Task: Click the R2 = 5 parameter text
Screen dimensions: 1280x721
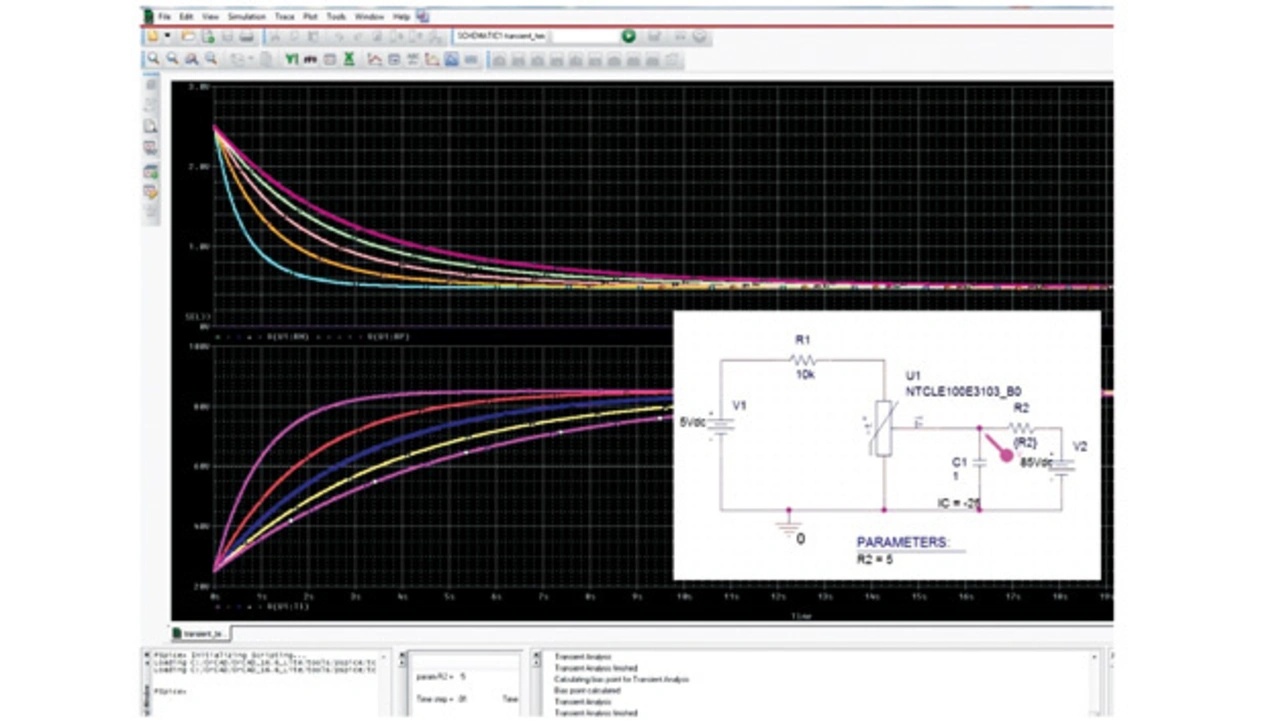Action: 875,559
